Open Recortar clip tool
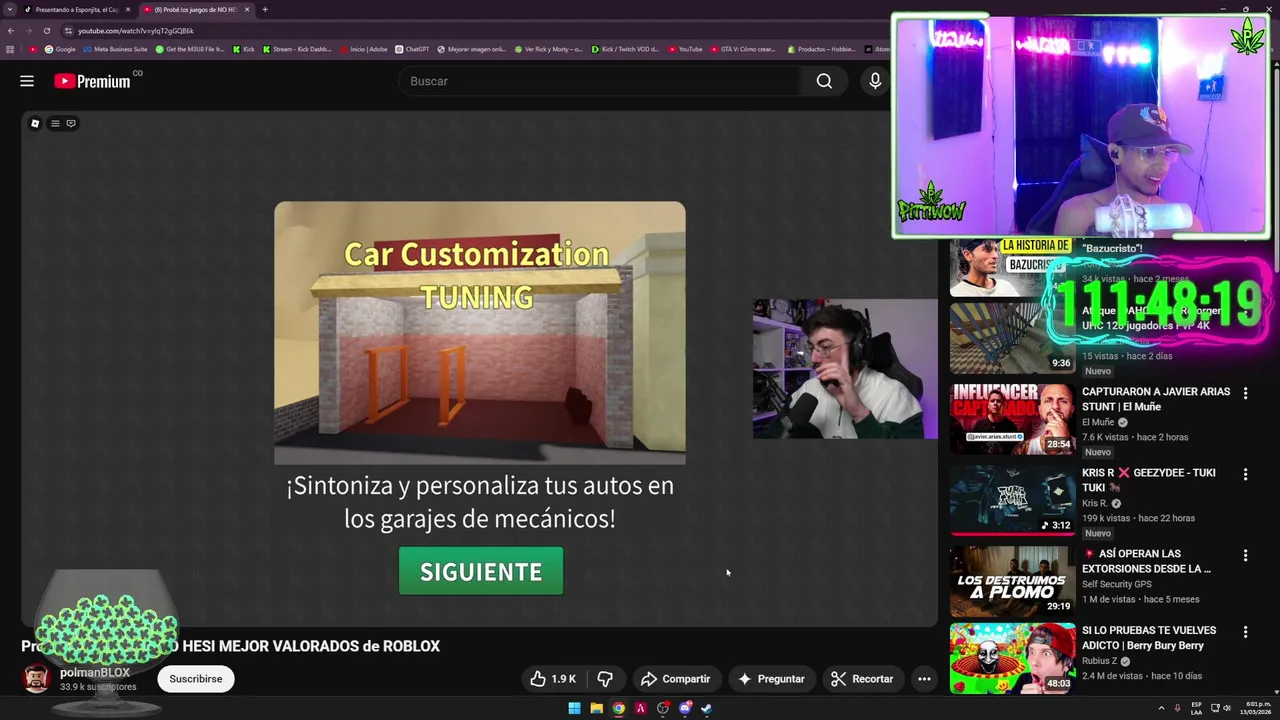Image resolution: width=1280 pixels, height=720 pixels. [x=862, y=679]
